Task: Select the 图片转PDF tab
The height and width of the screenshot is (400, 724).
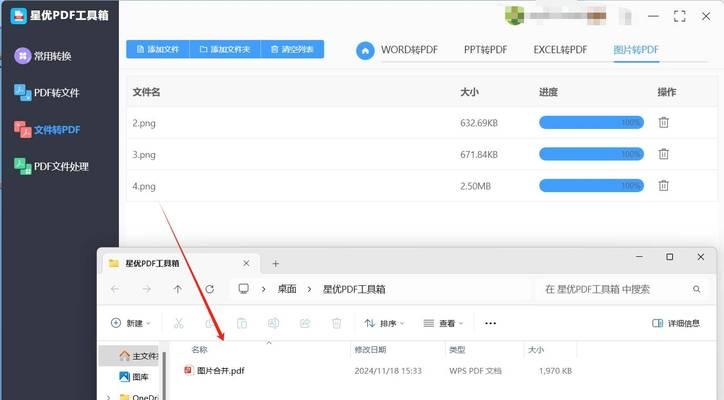Action: click(x=636, y=50)
